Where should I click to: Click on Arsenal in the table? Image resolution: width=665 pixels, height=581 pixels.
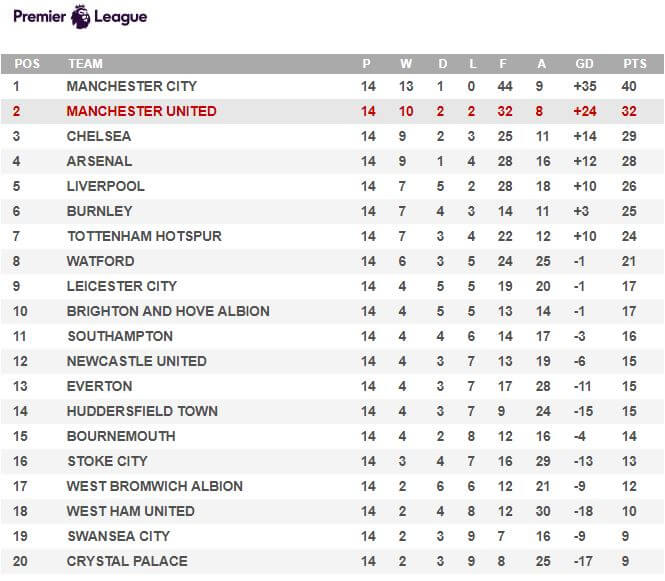99,161
